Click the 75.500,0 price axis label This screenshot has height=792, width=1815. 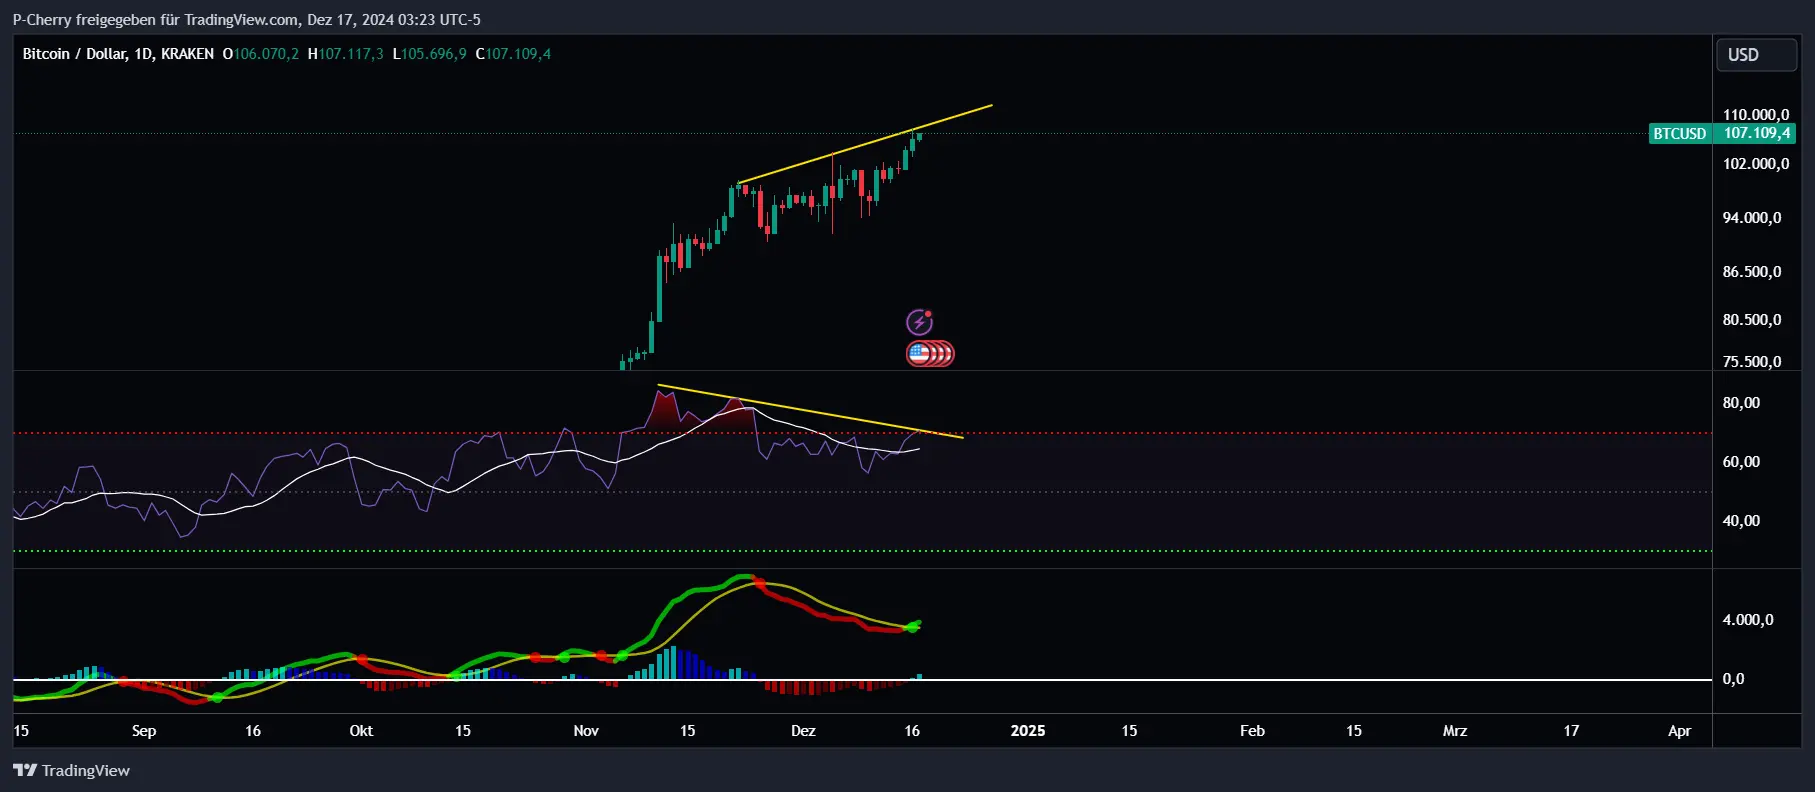1751,362
